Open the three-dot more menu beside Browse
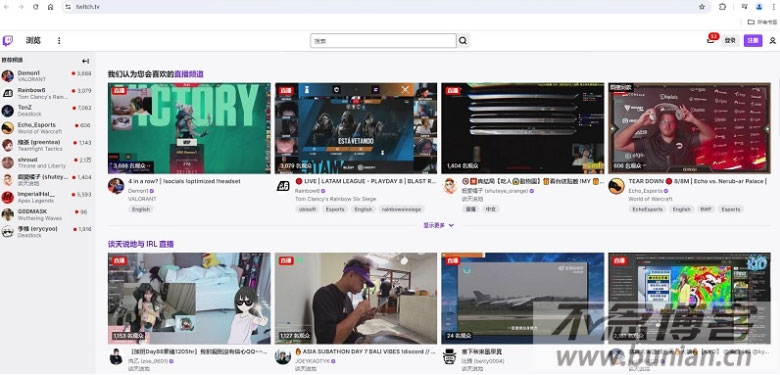This screenshot has height=375, width=780. click(59, 41)
